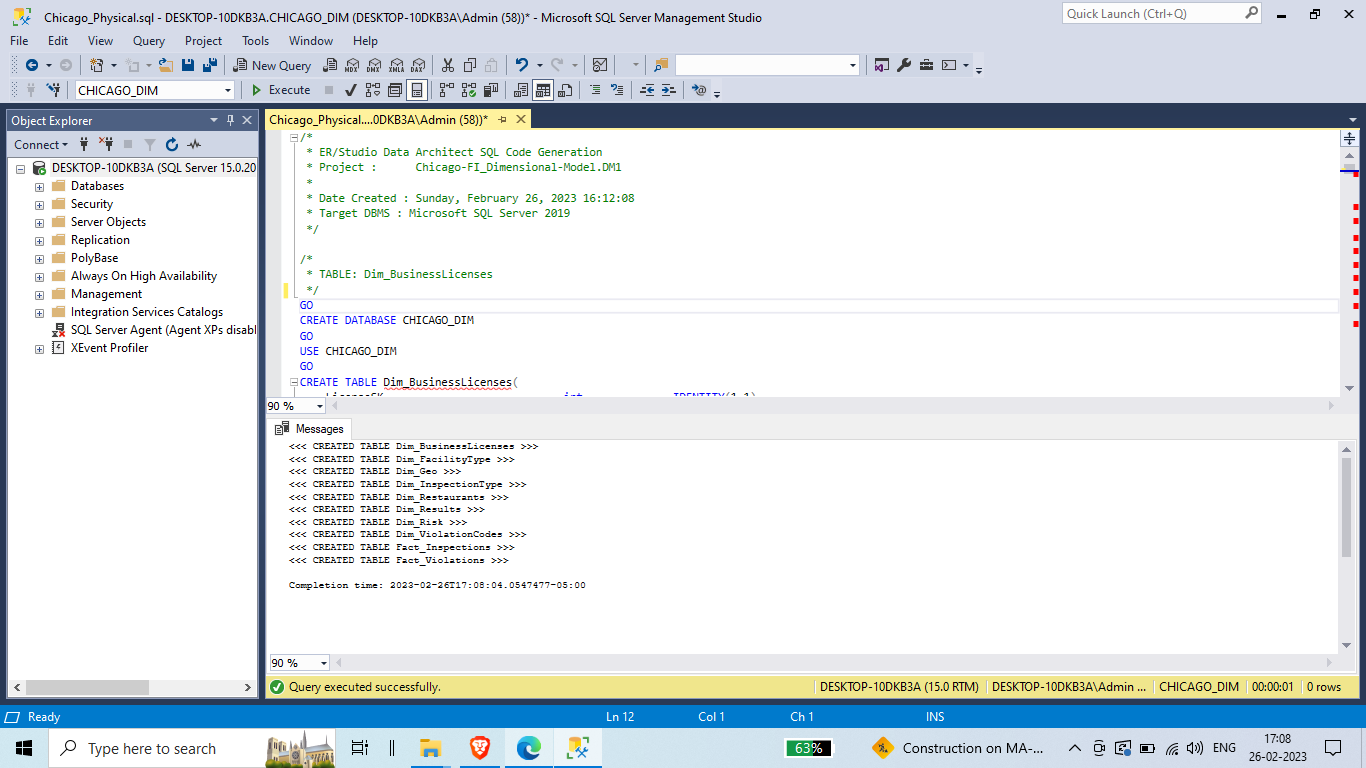This screenshot has width=1366, height=768.
Task: Select the Messages results tab
Action: click(310, 429)
